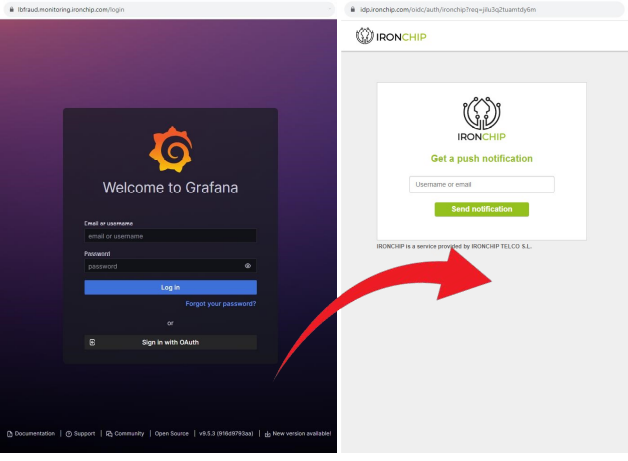Click the OAuth sign-in icon

[92, 342]
